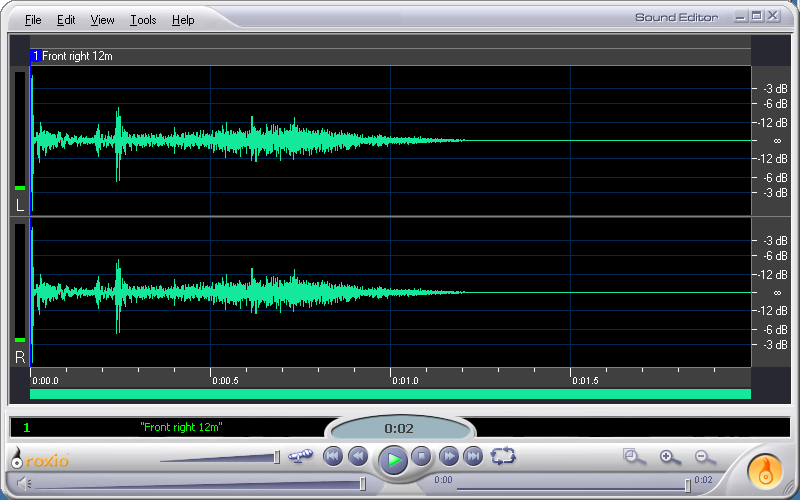
Task: Open the File menu
Action: click(33, 20)
